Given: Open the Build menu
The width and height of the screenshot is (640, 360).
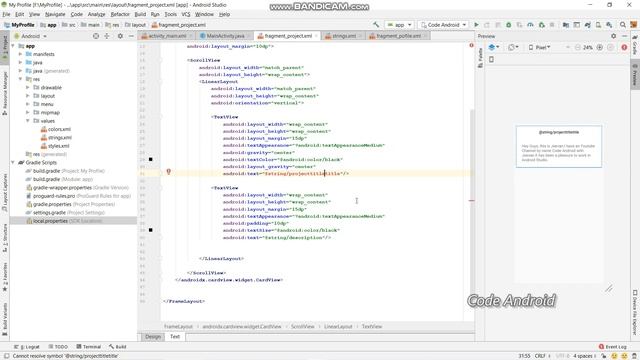Looking at the screenshot, I should [x=140, y=14].
